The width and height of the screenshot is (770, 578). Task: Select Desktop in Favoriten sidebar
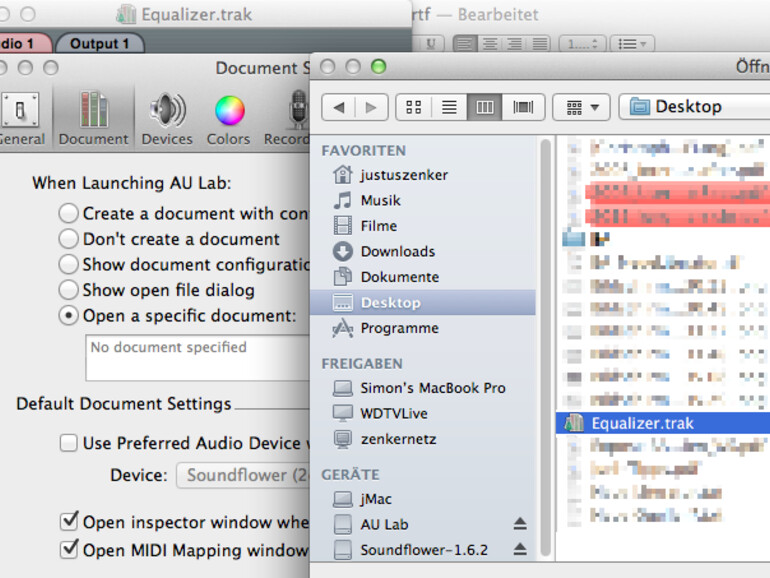[x=423, y=303]
